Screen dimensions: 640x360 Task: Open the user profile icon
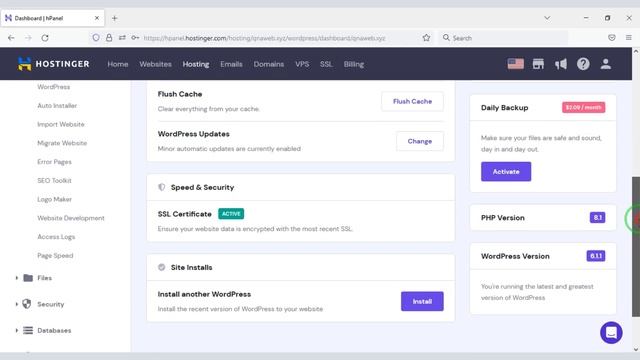pos(606,64)
